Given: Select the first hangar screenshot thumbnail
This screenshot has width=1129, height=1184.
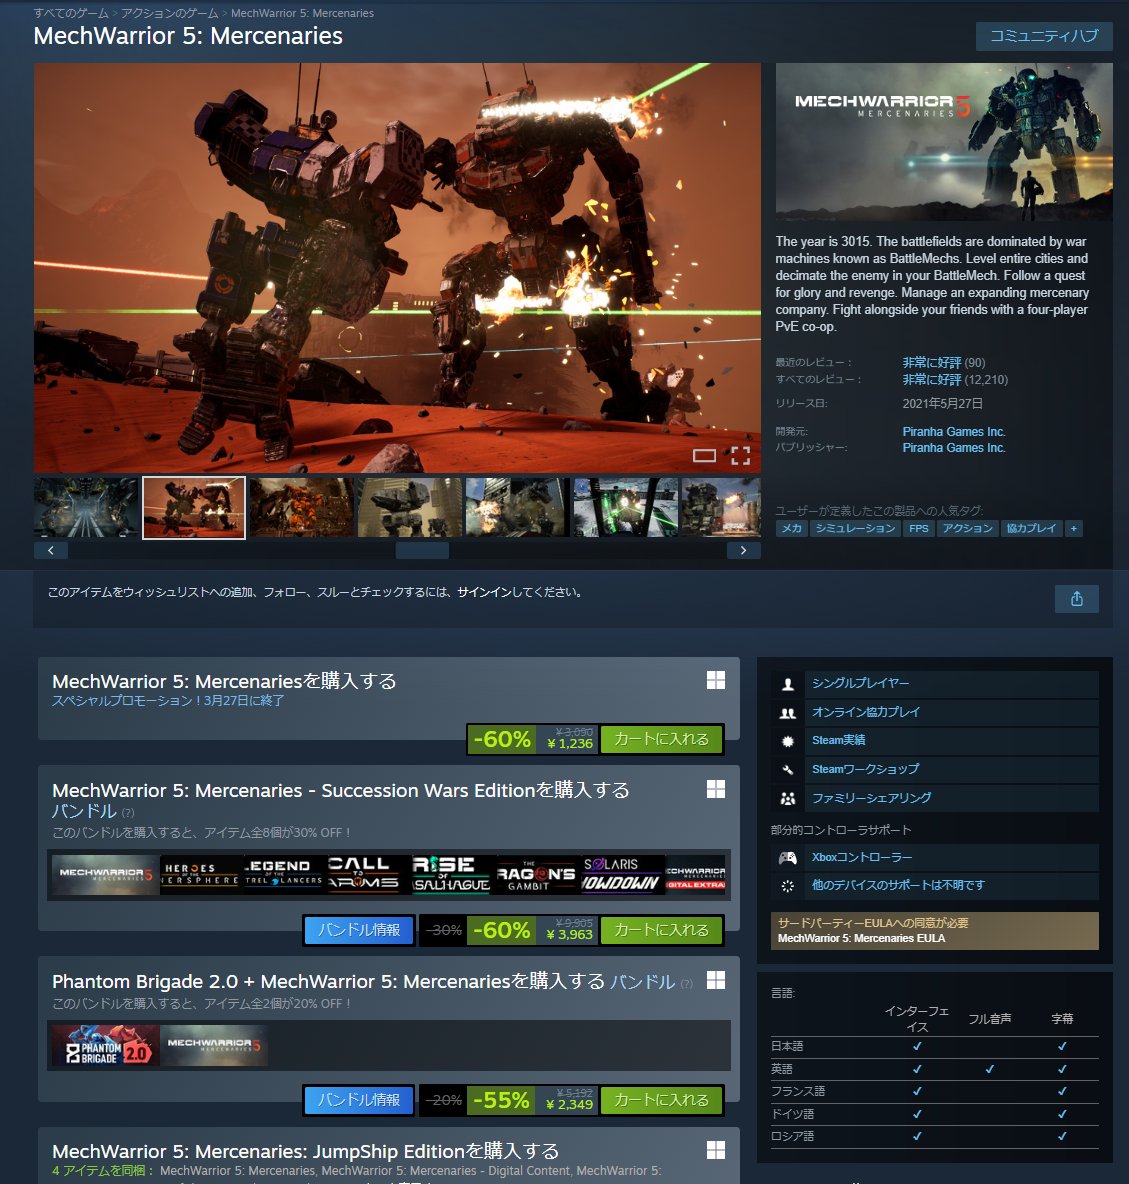Looking at the screenshot, I should 86,507.
